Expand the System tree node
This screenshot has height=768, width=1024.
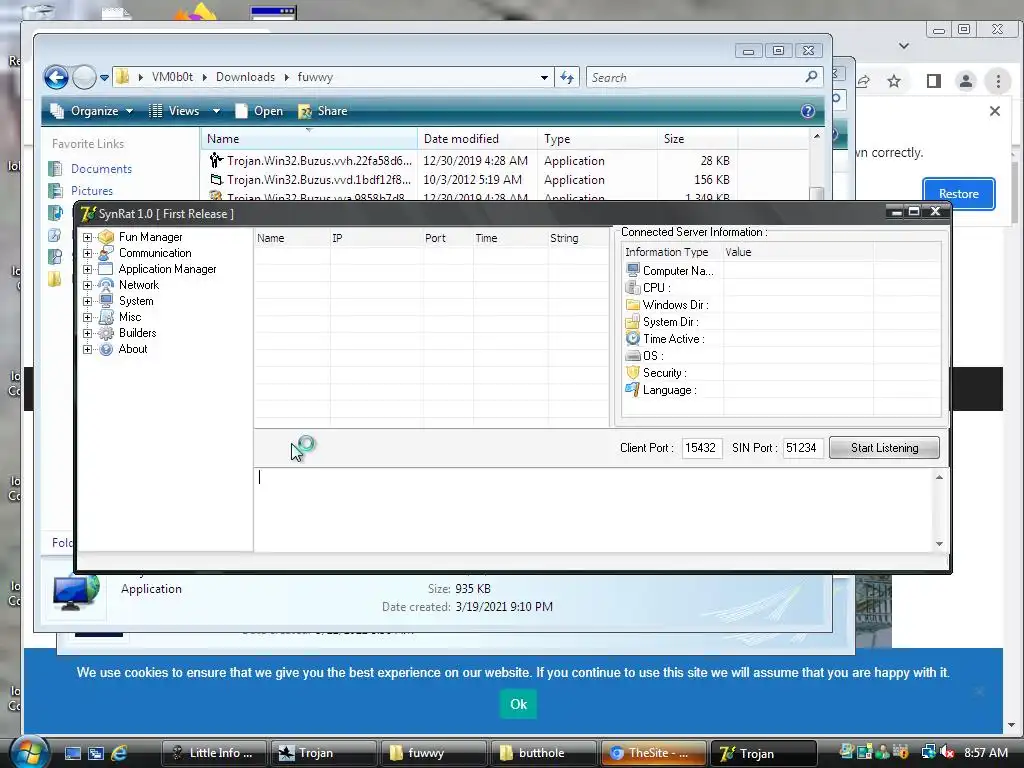tap(88, 301)
